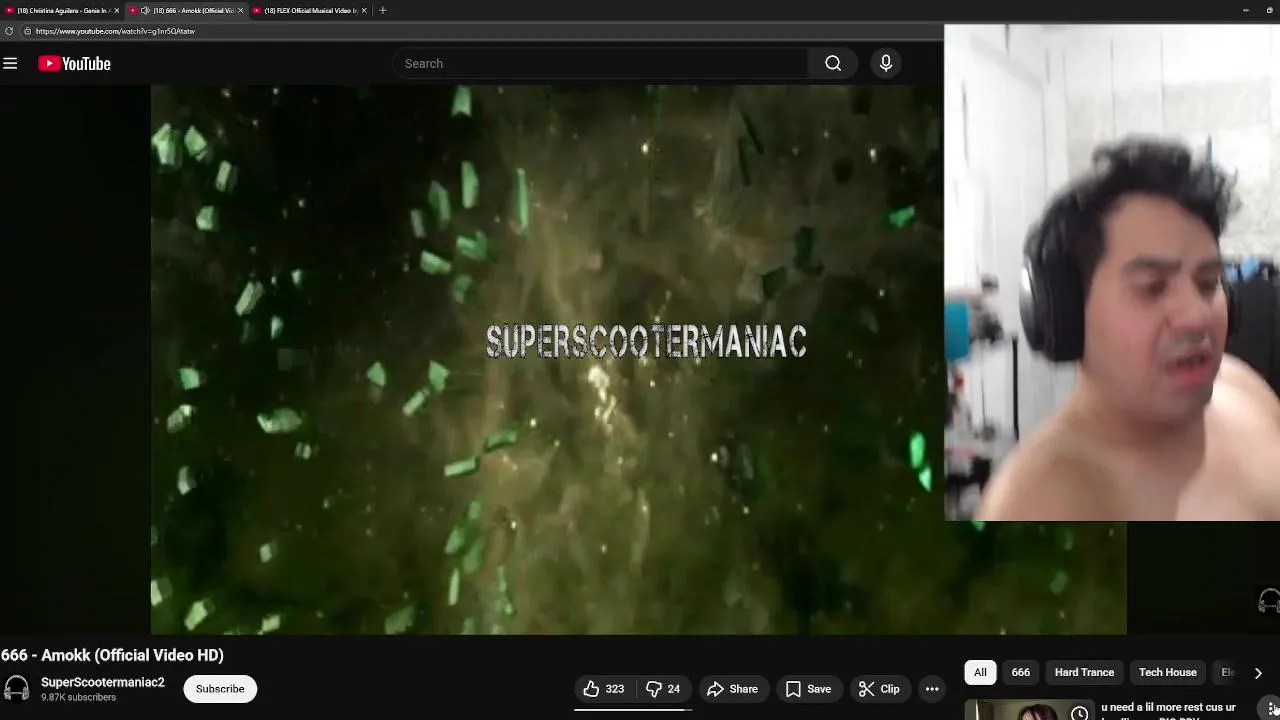Click the site security icon in address bar
Image resolution: width=1280 pixels, height=720 pixels.
tap(27, 31)
